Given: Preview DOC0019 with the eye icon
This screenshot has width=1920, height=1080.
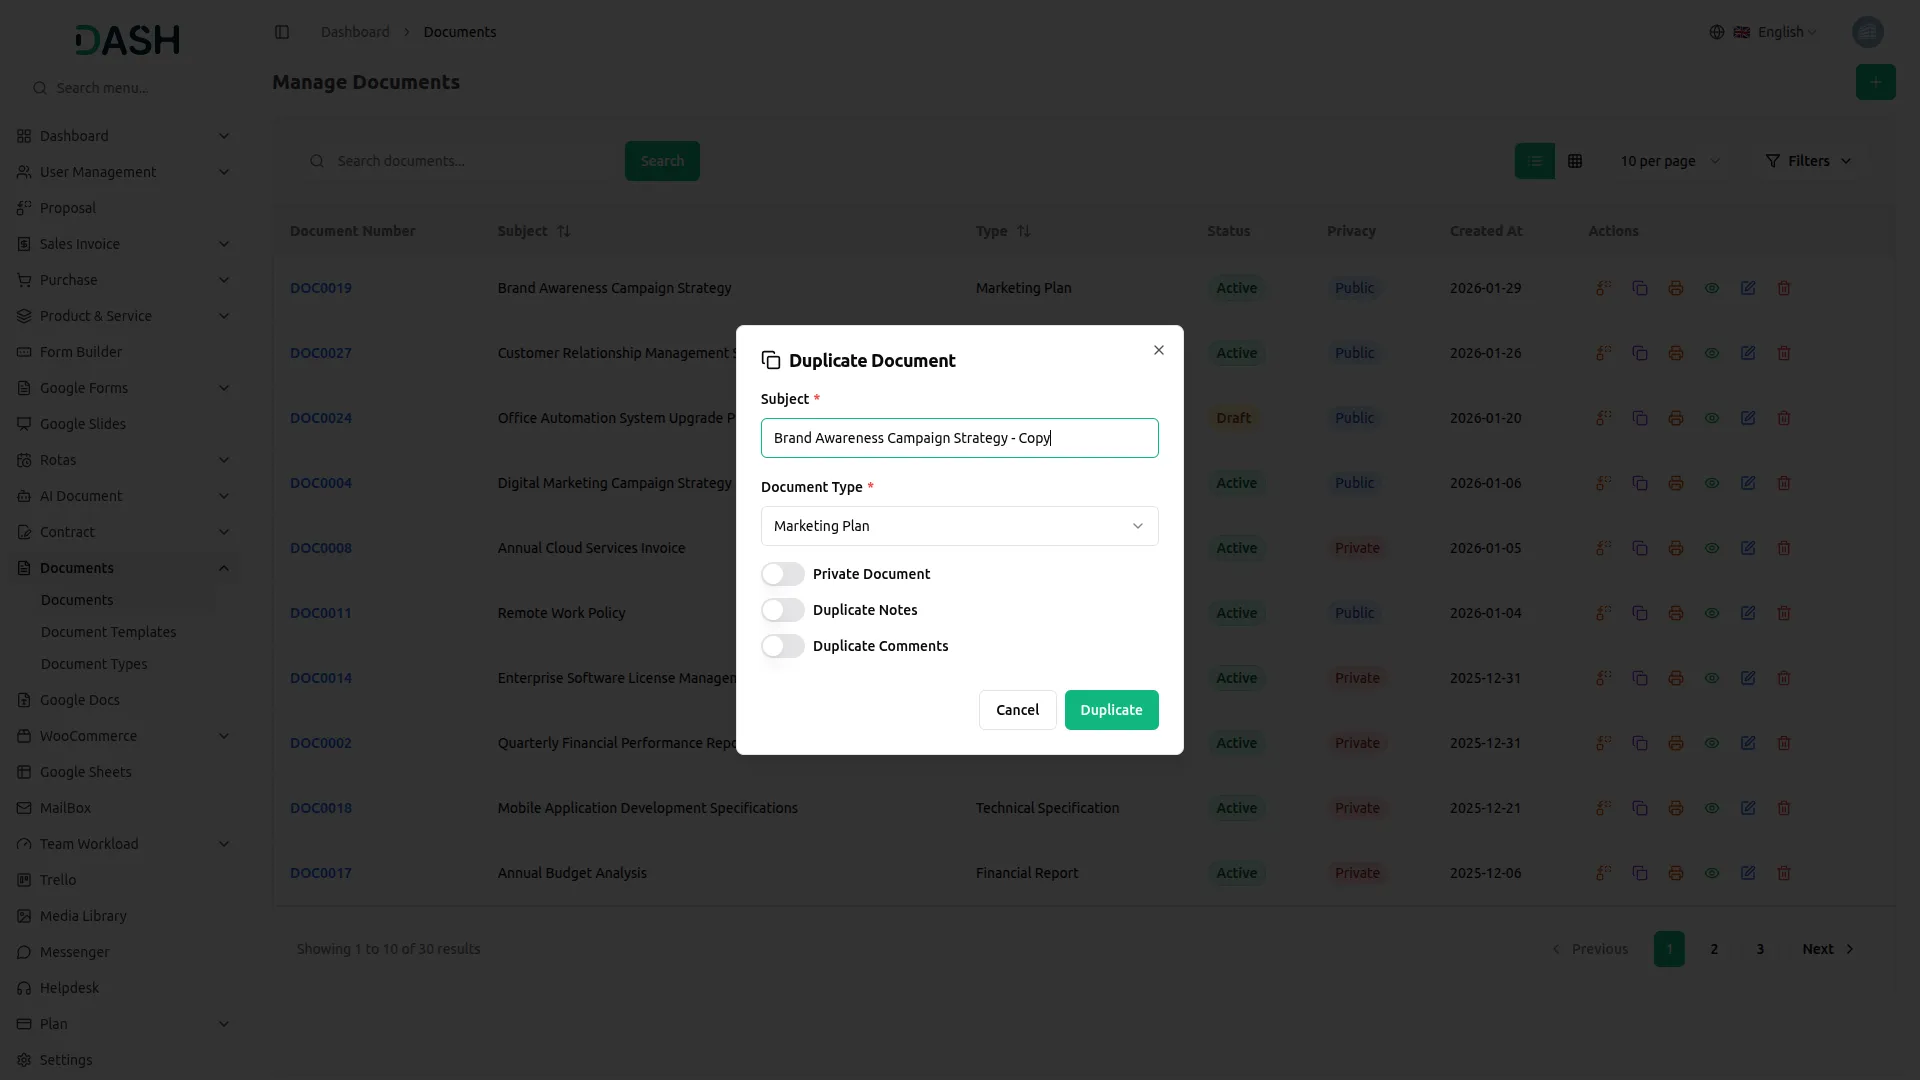Looking at the screenshot, I should [1711, 288].
